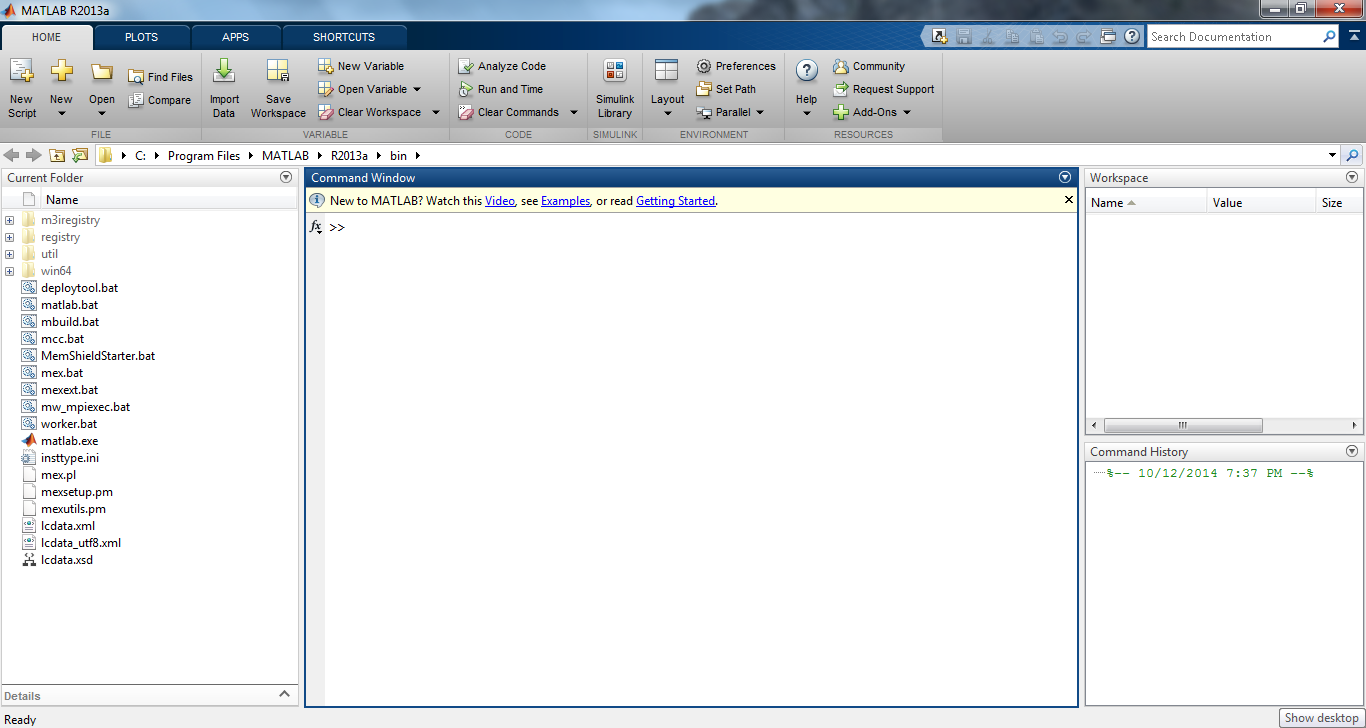Click the Show desktop button
1366x728 pixels.
(1322, 718)
